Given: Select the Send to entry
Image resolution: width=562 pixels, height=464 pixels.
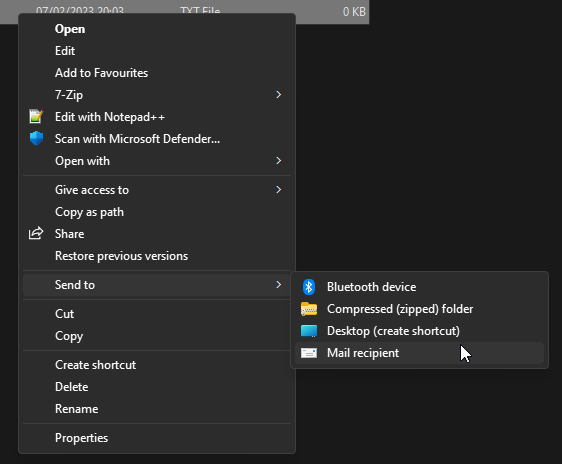Looking at the screenshot, I should coord(157,285).
